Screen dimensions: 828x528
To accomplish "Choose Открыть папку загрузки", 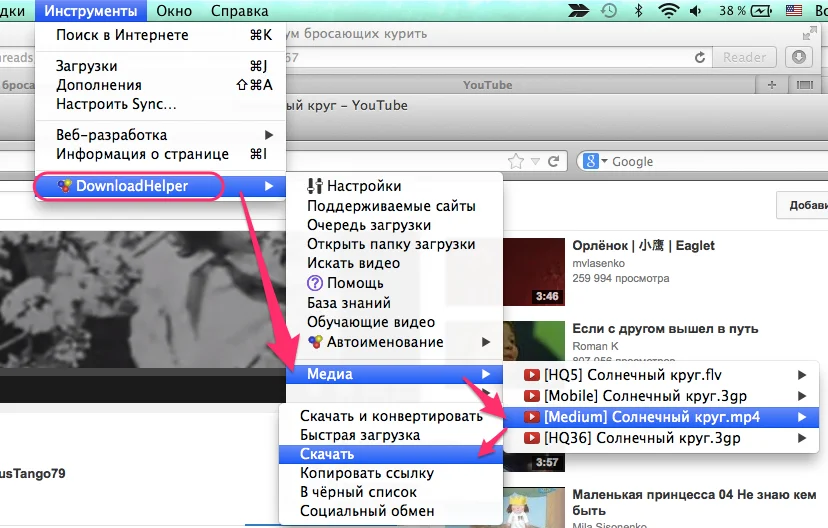I will (x=394, y=244).
